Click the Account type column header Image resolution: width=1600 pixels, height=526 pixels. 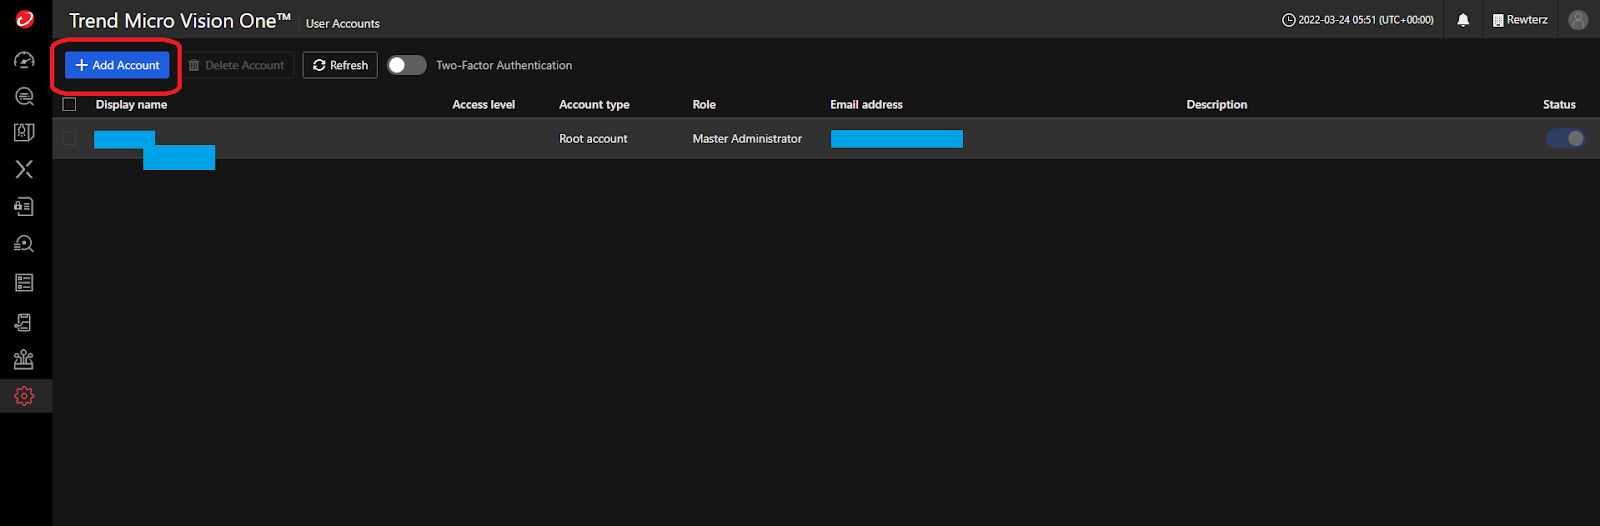click(594, 104)
